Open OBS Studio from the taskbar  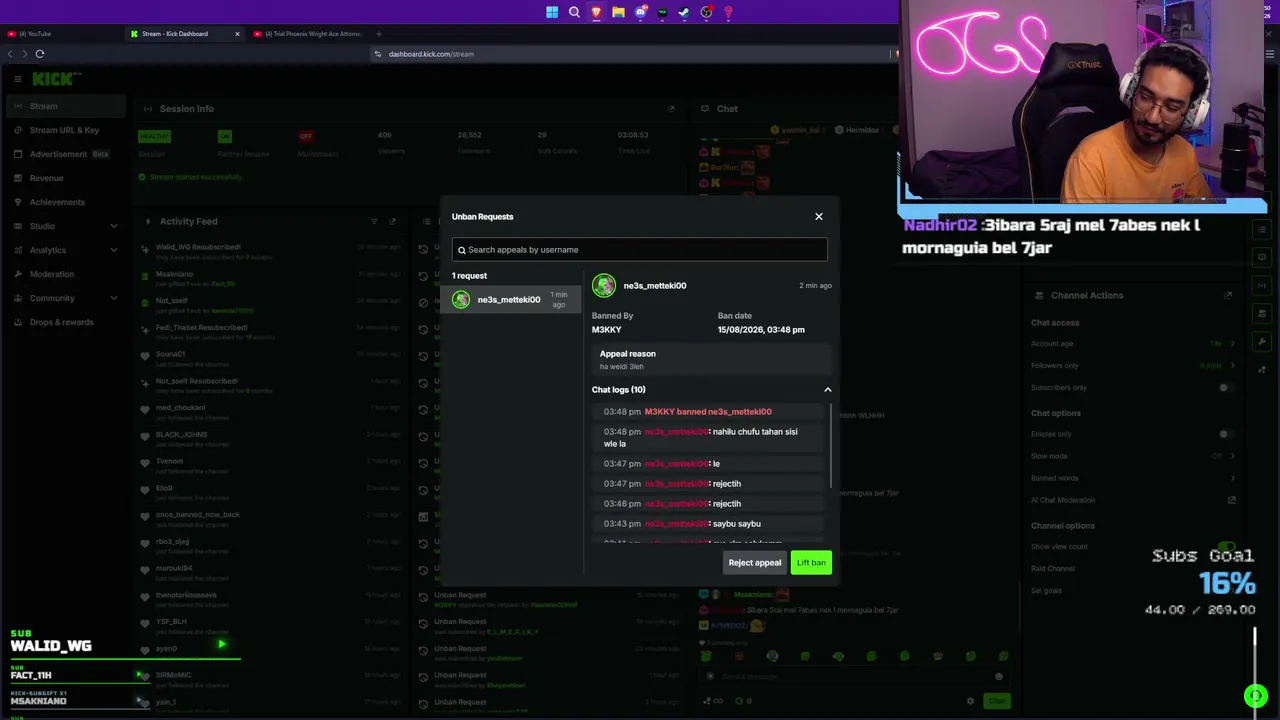706,12
